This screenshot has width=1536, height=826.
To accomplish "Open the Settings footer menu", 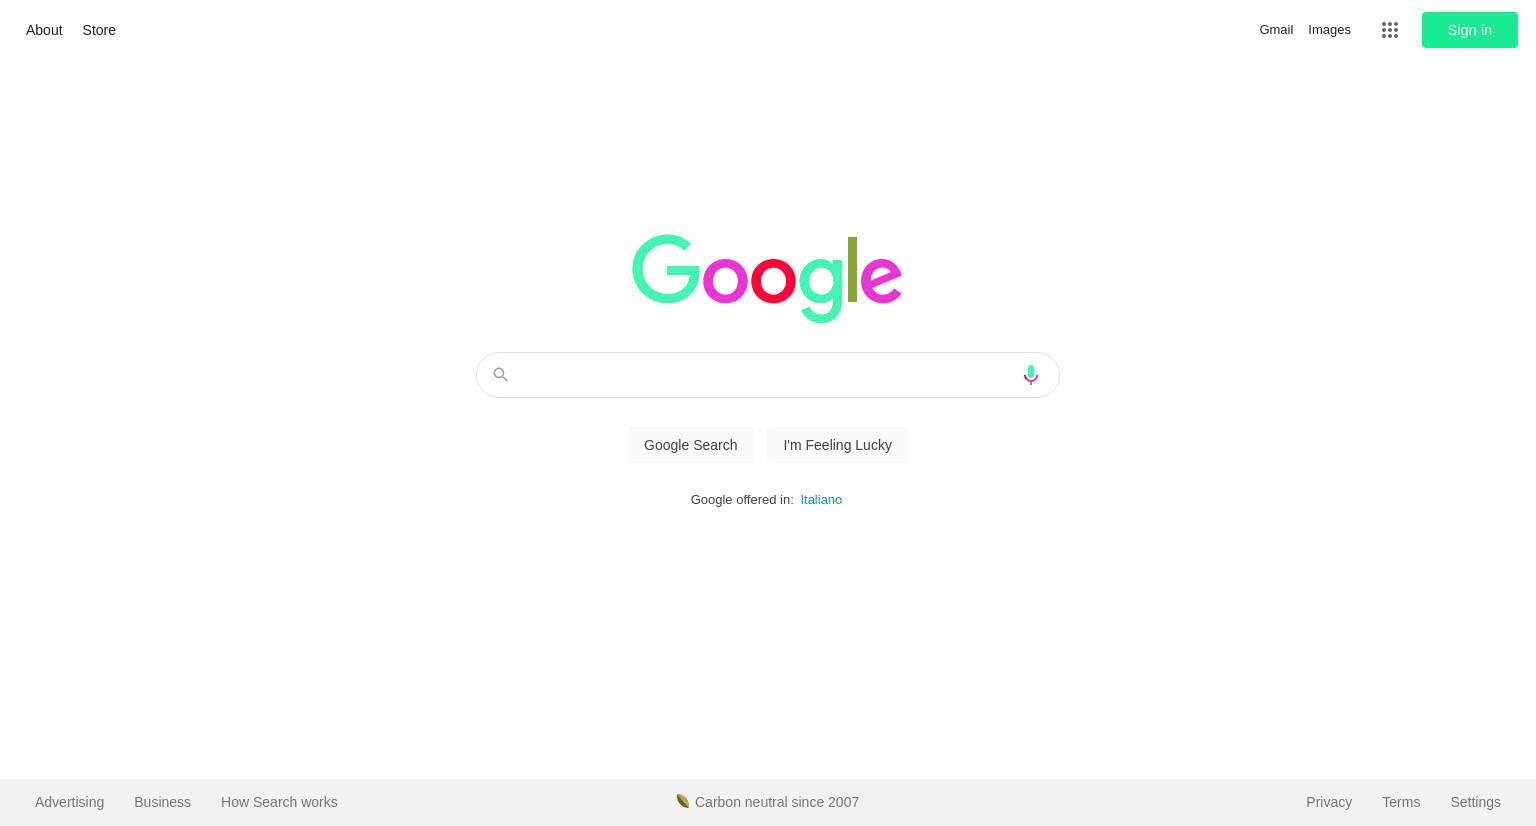I will (1475, 802).
